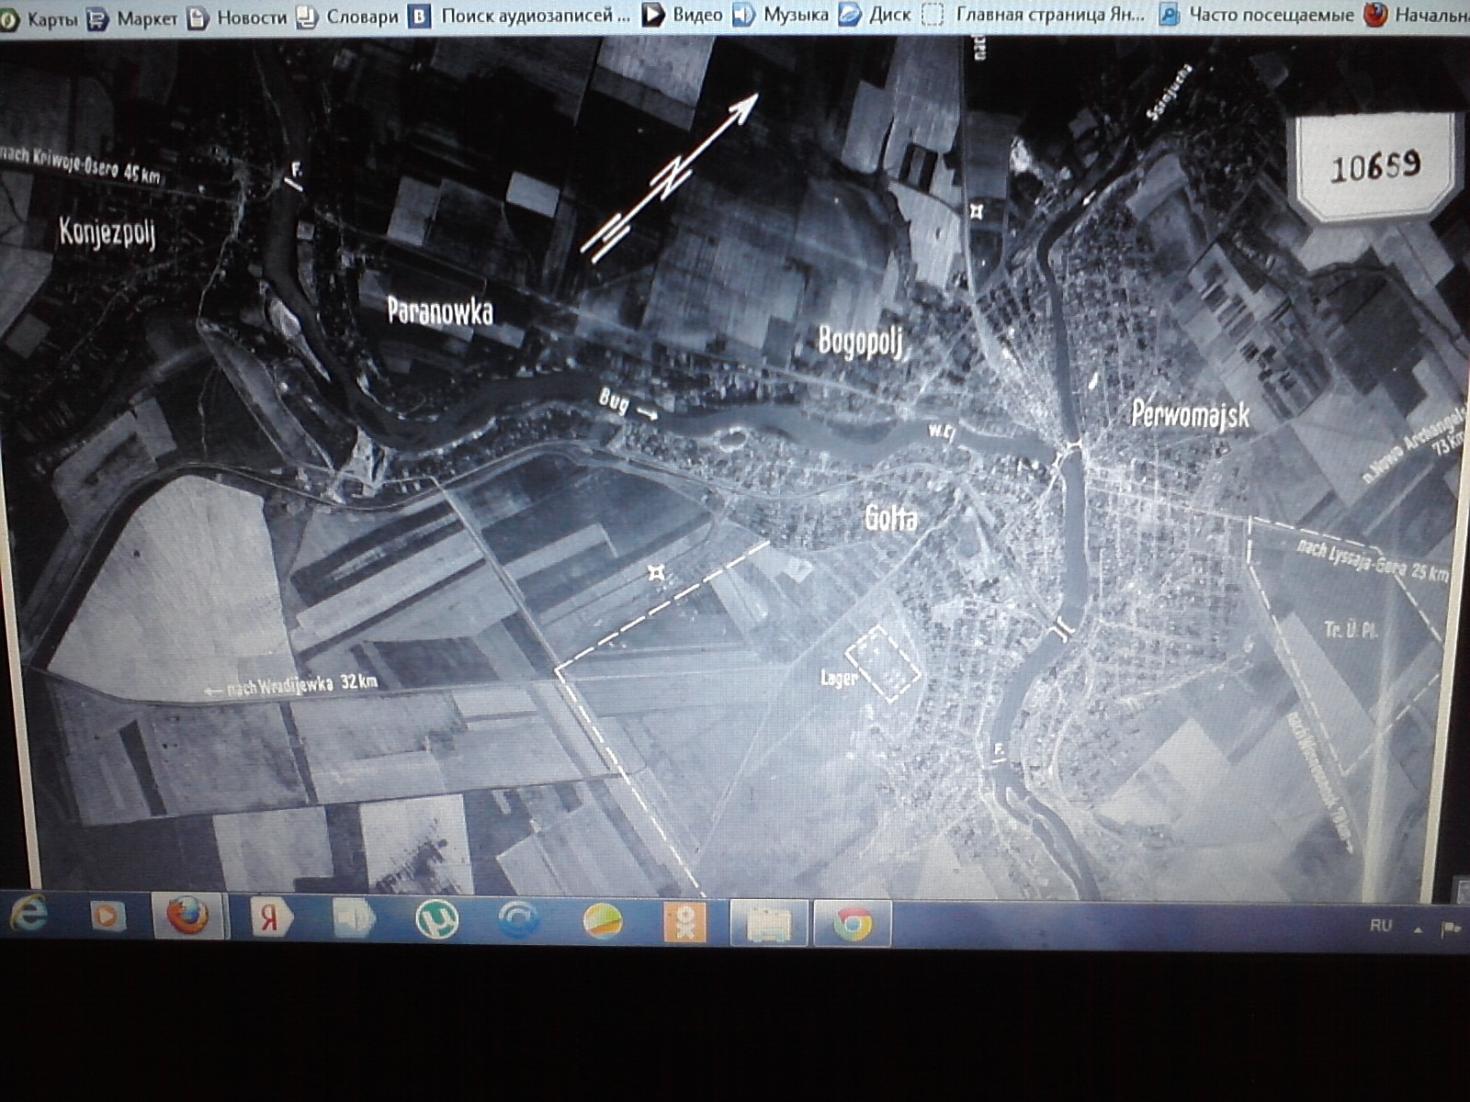Image resolution: width=1470 pixels, height=1102 pixels.
Task: Open the file explorer taskbar icon
Action: (768, 923)
